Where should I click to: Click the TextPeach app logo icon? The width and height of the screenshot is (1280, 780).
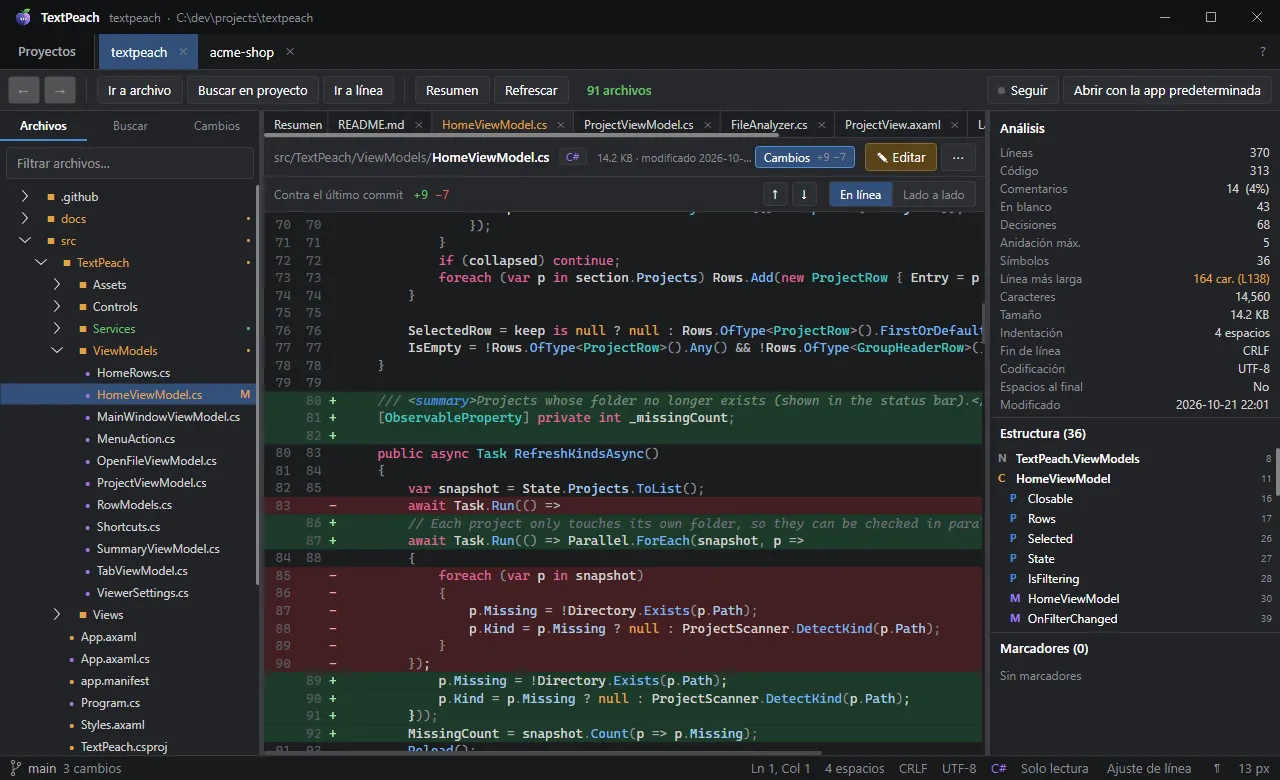coord(23,17)
